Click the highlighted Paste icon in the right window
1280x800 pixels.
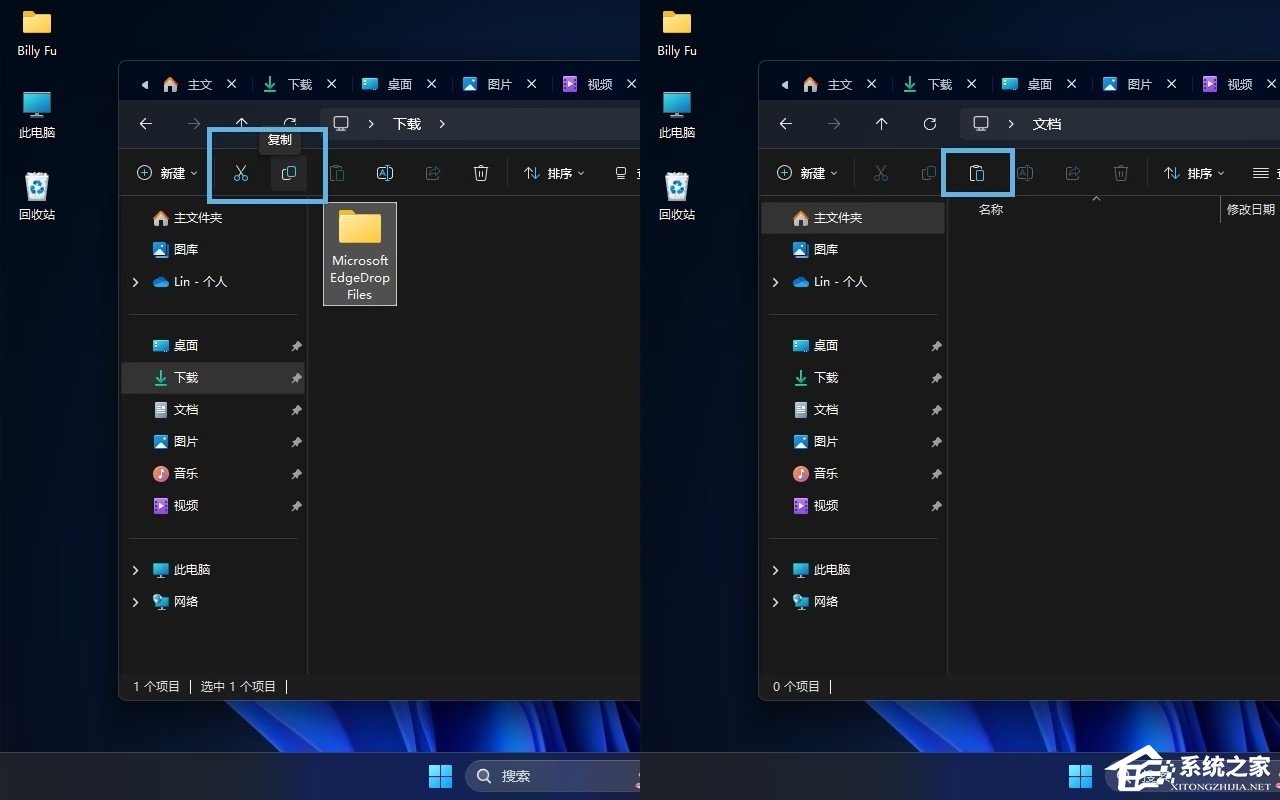[x=978, y=173]
